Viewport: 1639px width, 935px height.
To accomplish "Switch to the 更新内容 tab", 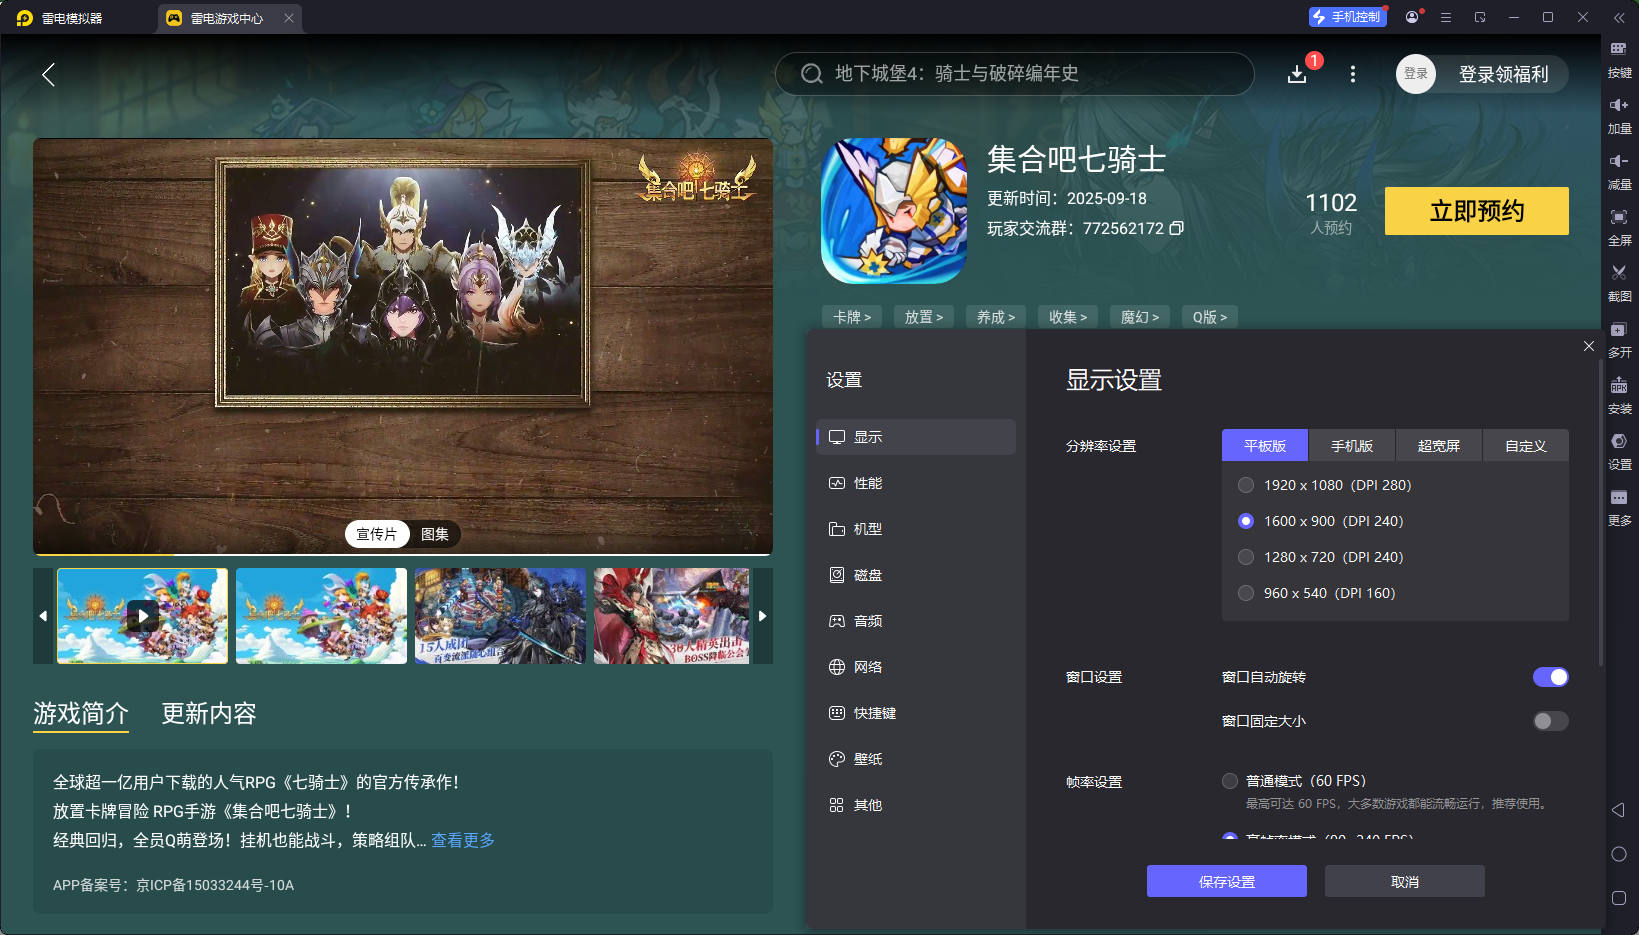I will pyautogui.click(x=209, y=713).
